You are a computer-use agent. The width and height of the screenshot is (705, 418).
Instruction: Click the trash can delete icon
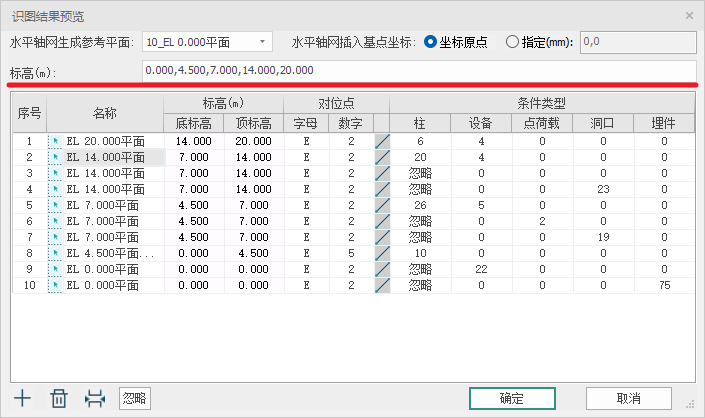point(59,398)
